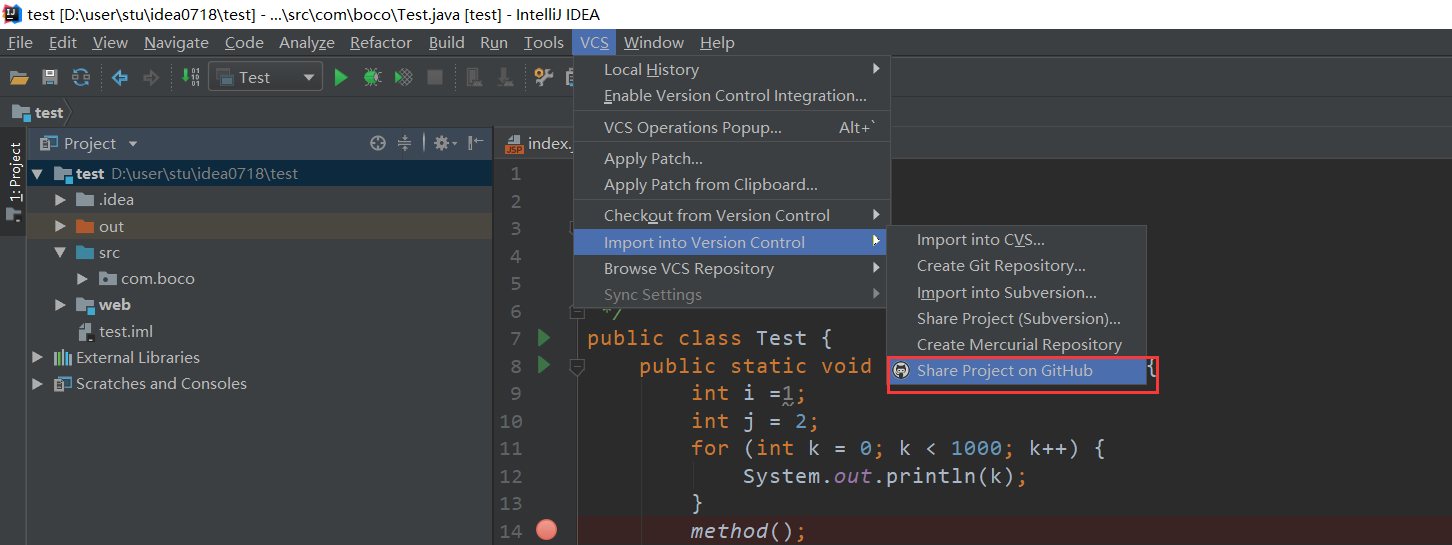This screenshot has height=545, width=1452.
Task: Open Checkout from Version Control submenu
Action: tap(732, 216)
